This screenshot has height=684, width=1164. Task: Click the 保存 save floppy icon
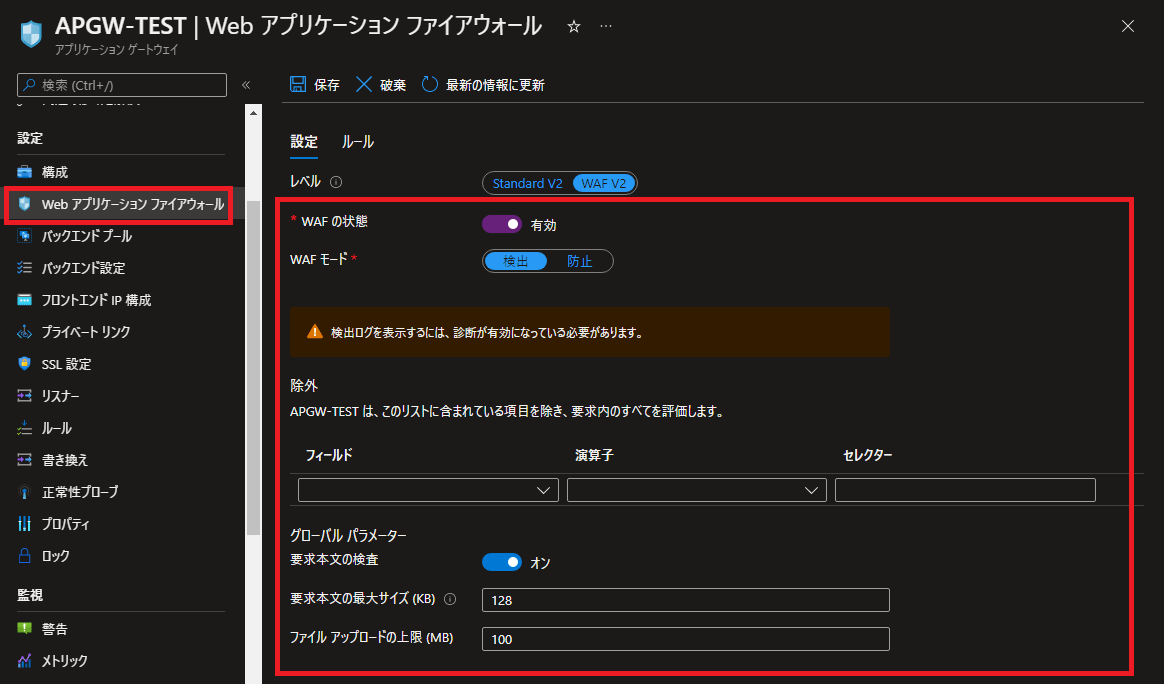pyautogui.click(x=298, y=84)
